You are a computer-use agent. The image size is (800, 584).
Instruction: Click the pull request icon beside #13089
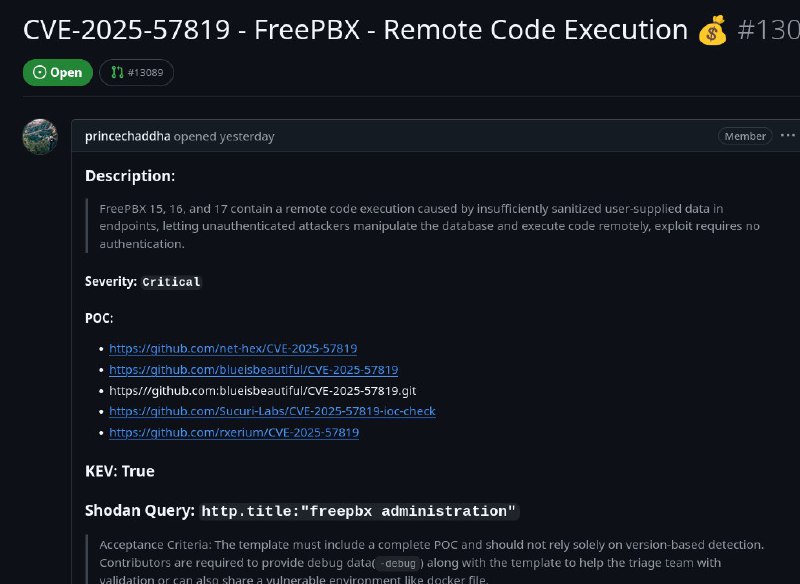(117, 72)
